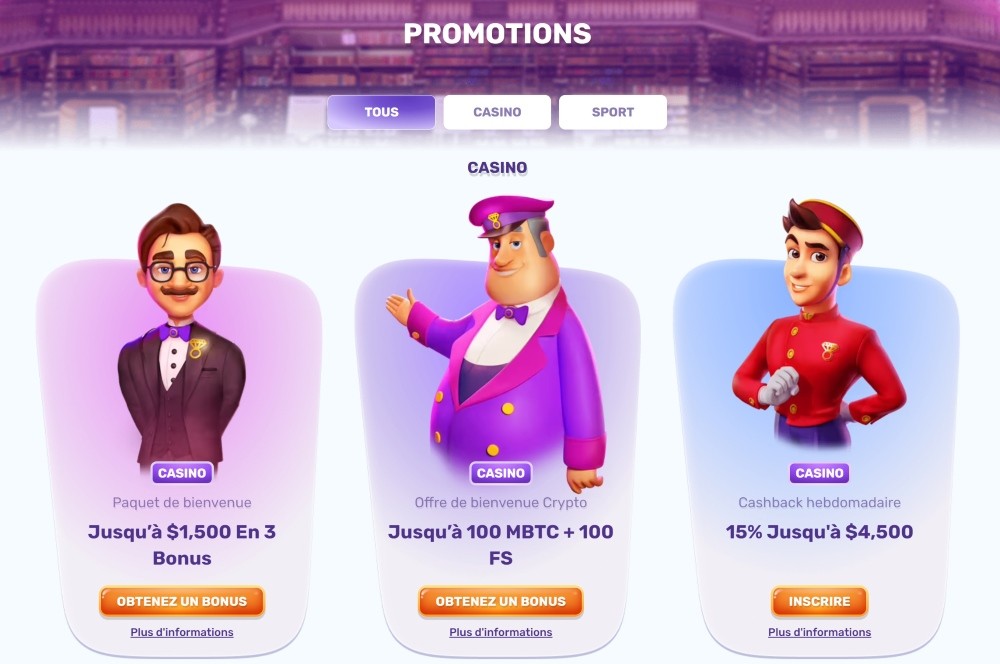Switch to the CASINO filter tab
This screenshot has height=664, width=1000.
coord(497,112)
